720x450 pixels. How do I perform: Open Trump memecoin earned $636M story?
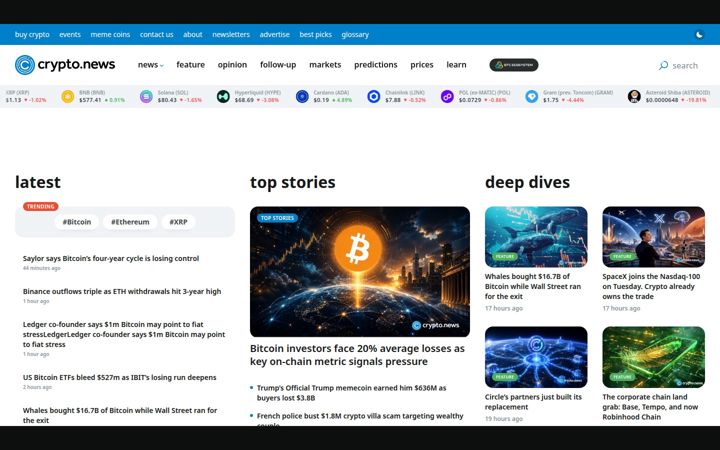pos(351,393)
